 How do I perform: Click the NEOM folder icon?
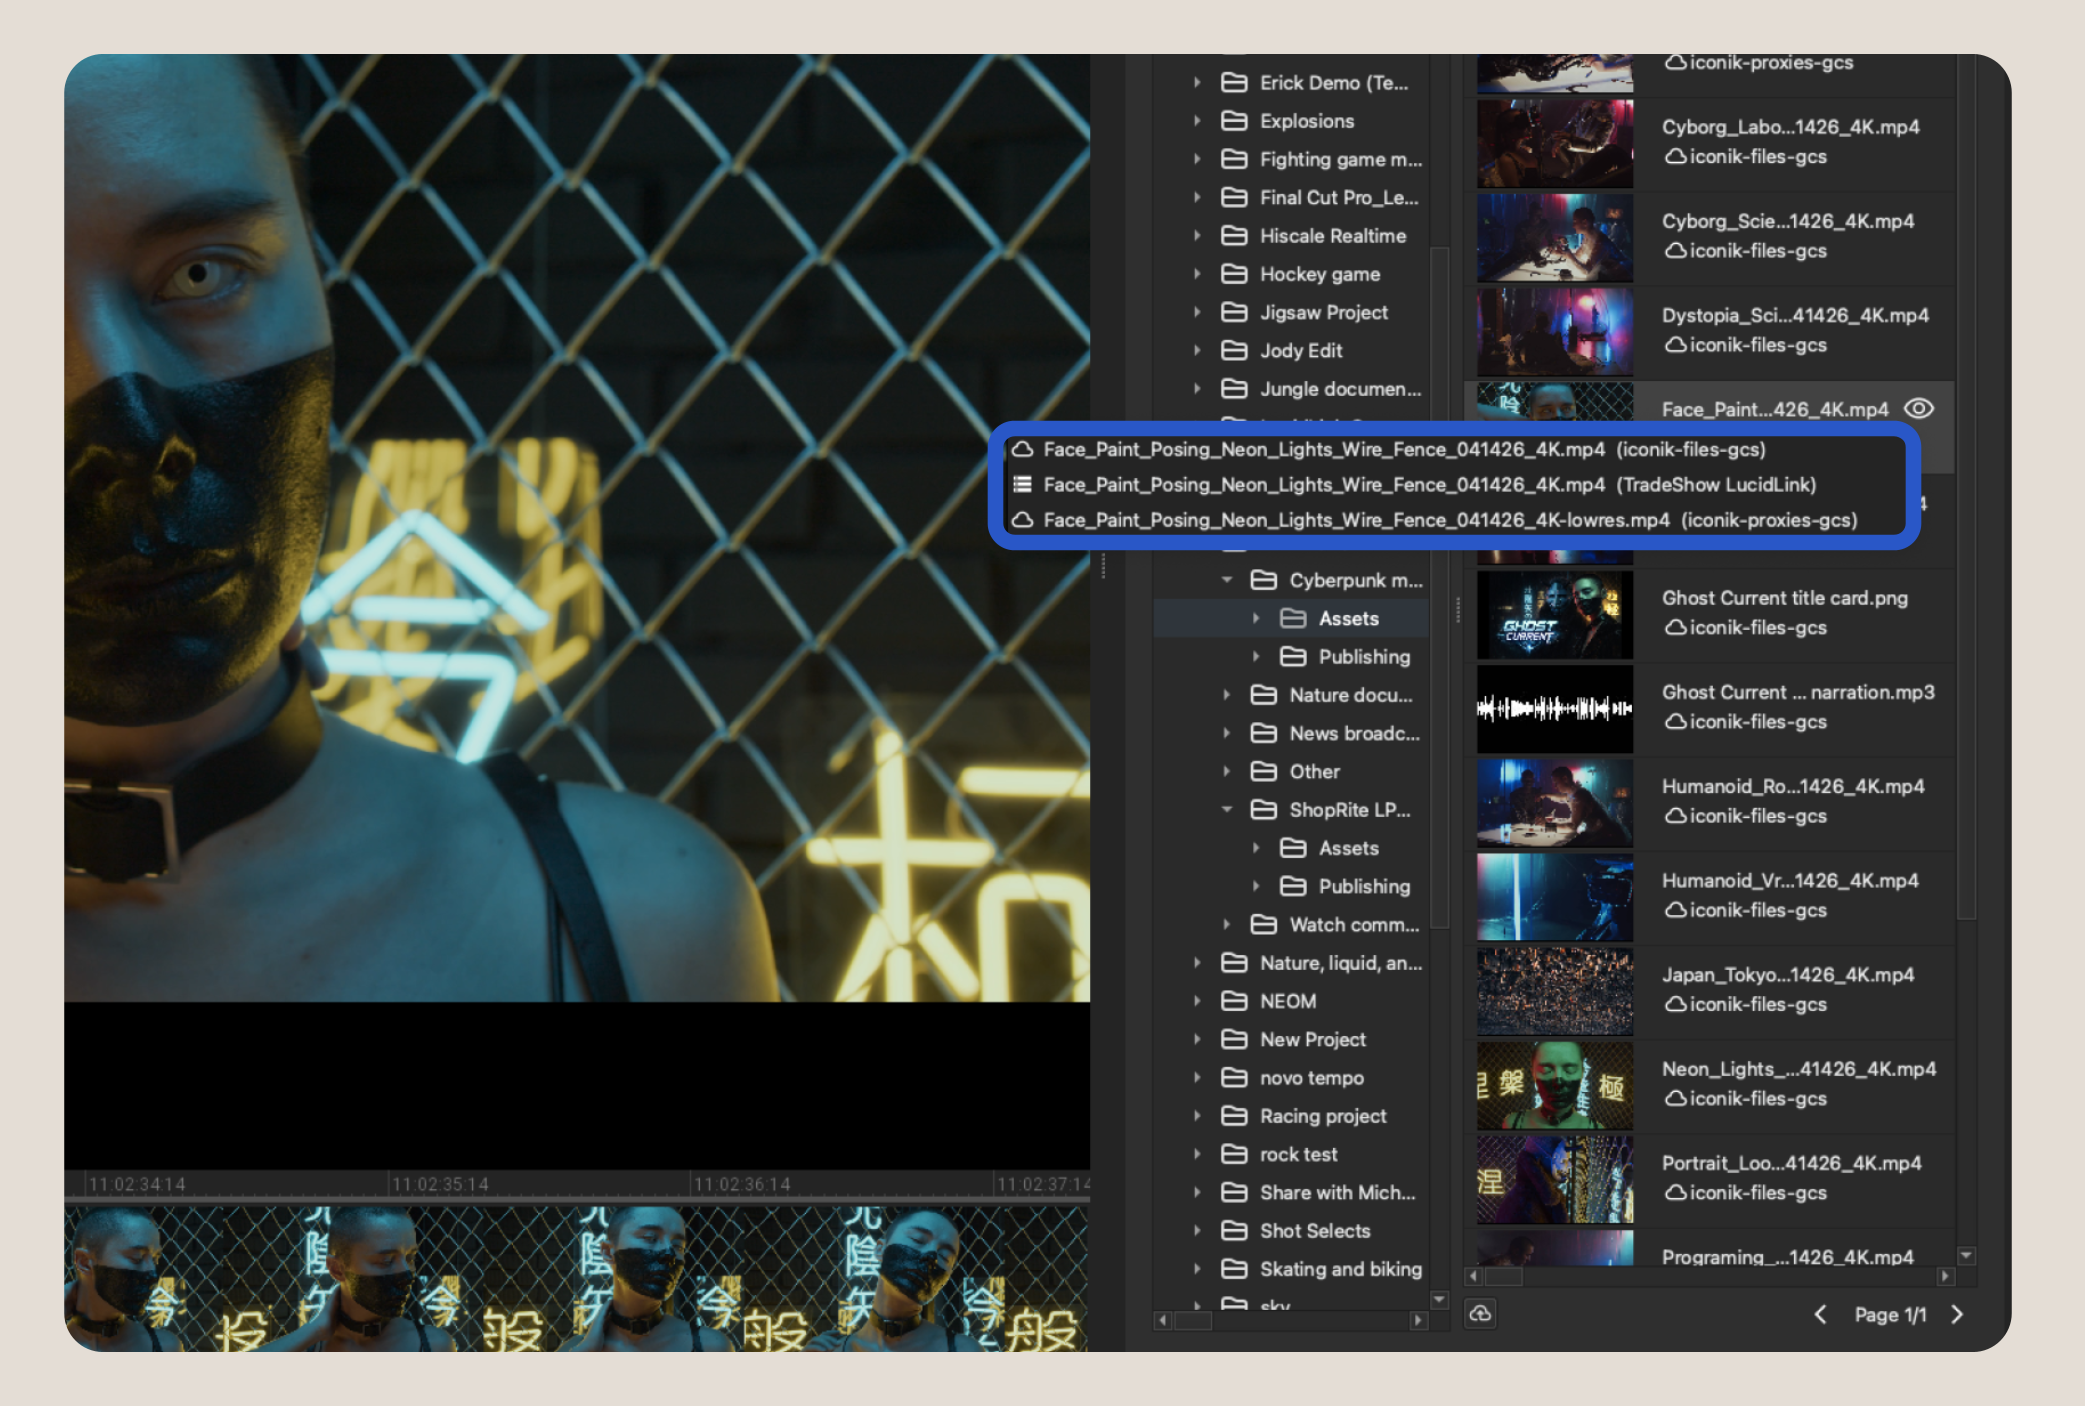pyautogui.click(x=1234, y=1001)
